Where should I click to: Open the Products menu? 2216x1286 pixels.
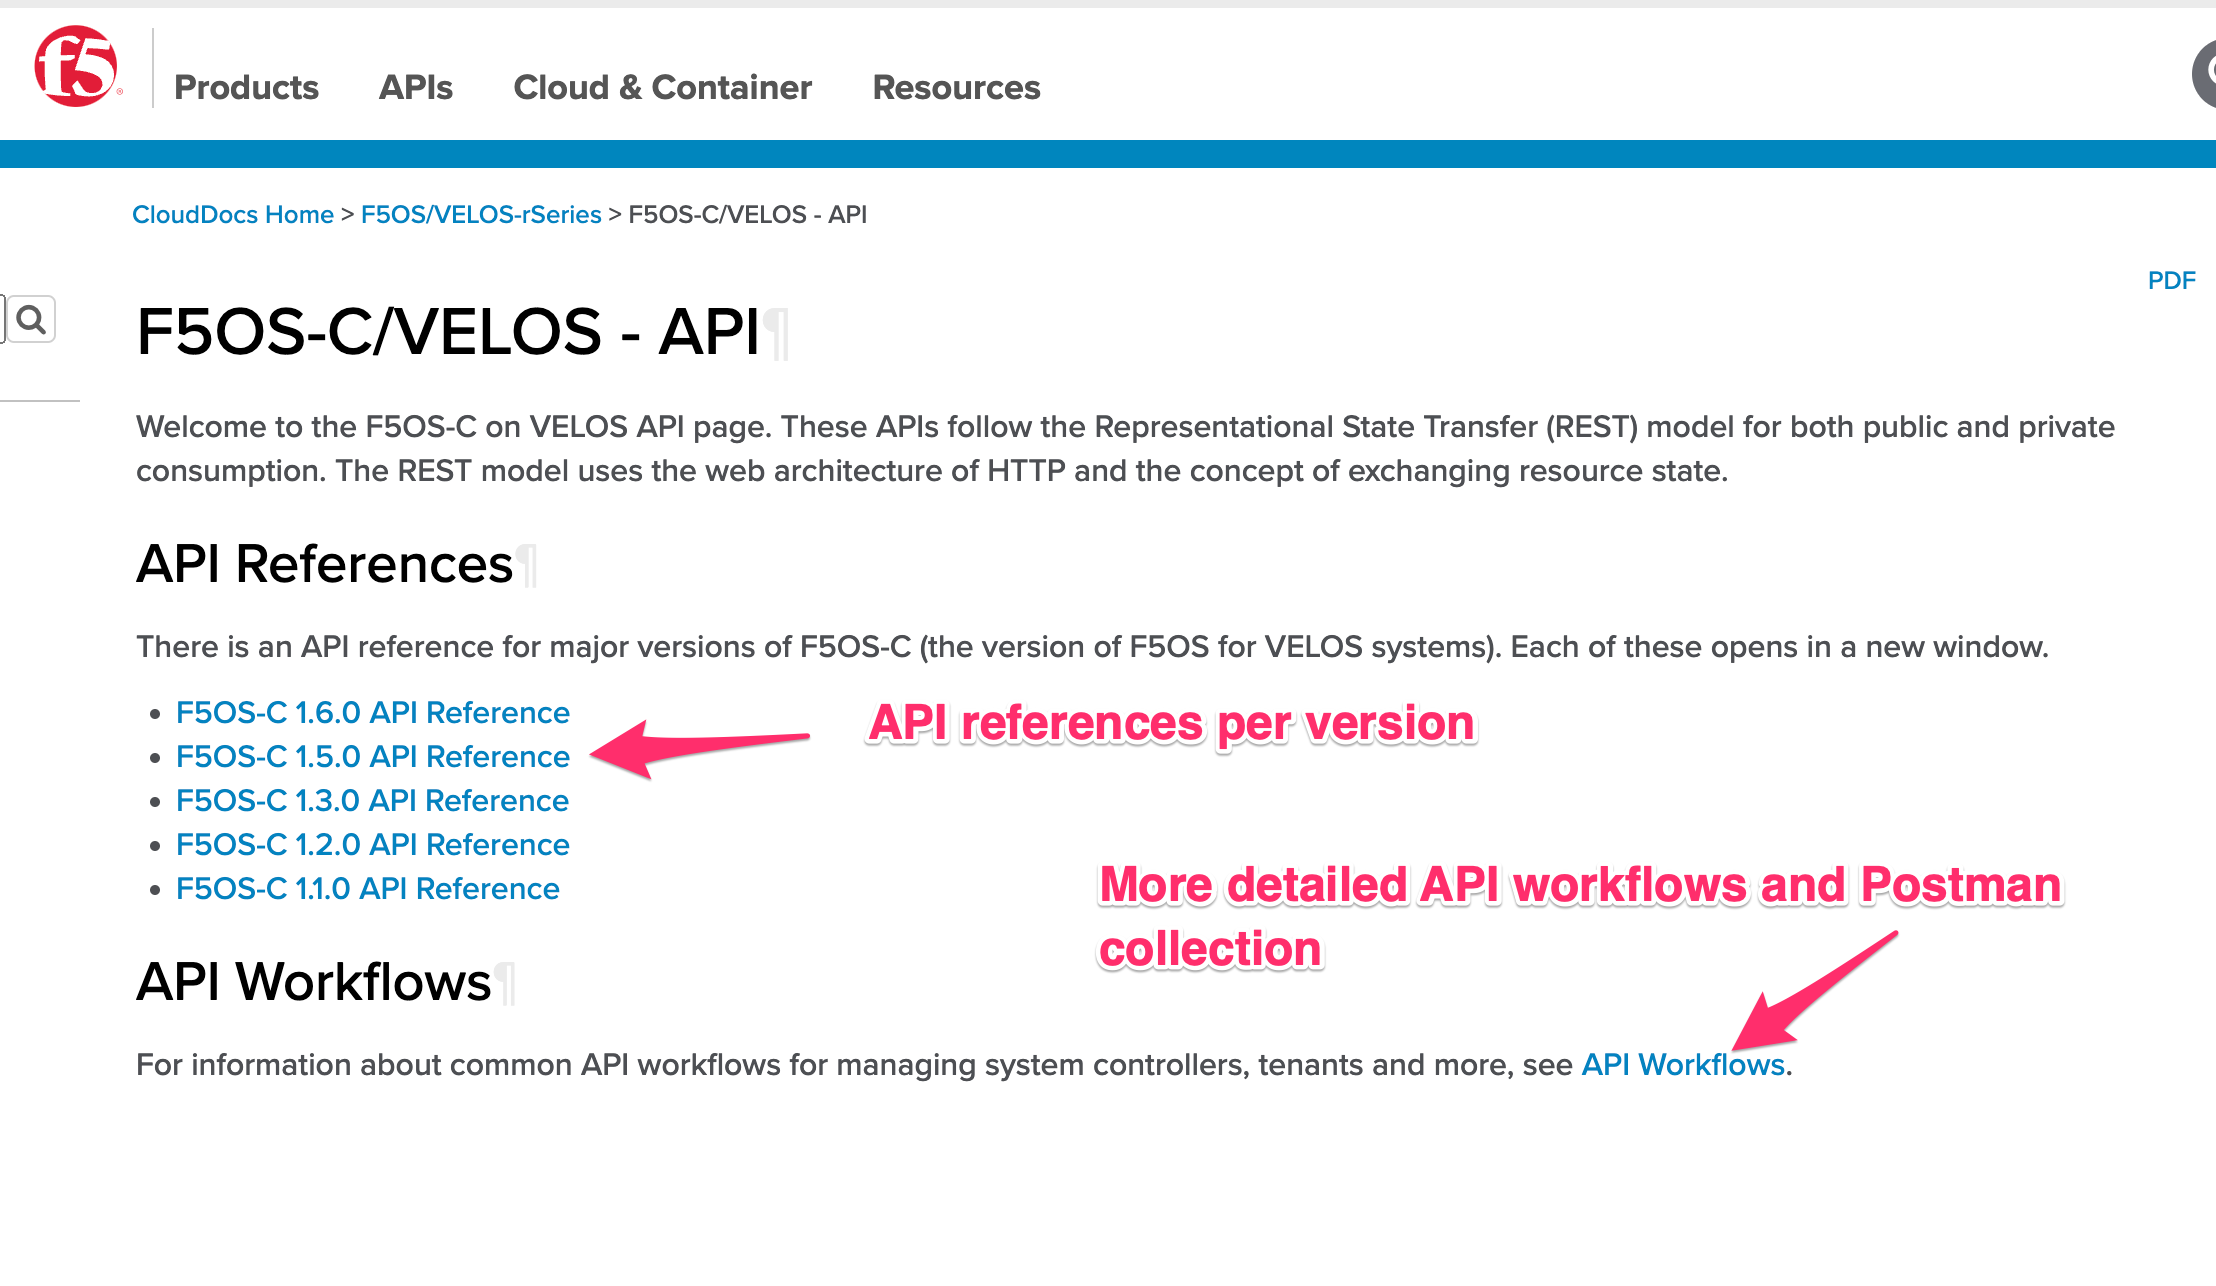(246, 87)
